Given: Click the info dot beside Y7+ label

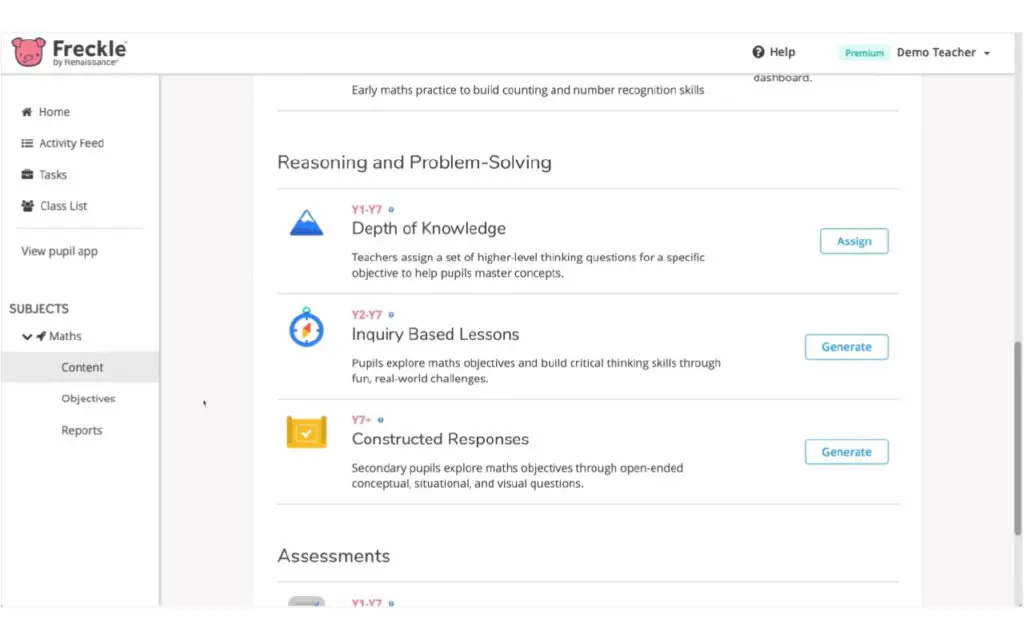Looking at the screenshot, I should pyautogui.click(x=381, y=420).
